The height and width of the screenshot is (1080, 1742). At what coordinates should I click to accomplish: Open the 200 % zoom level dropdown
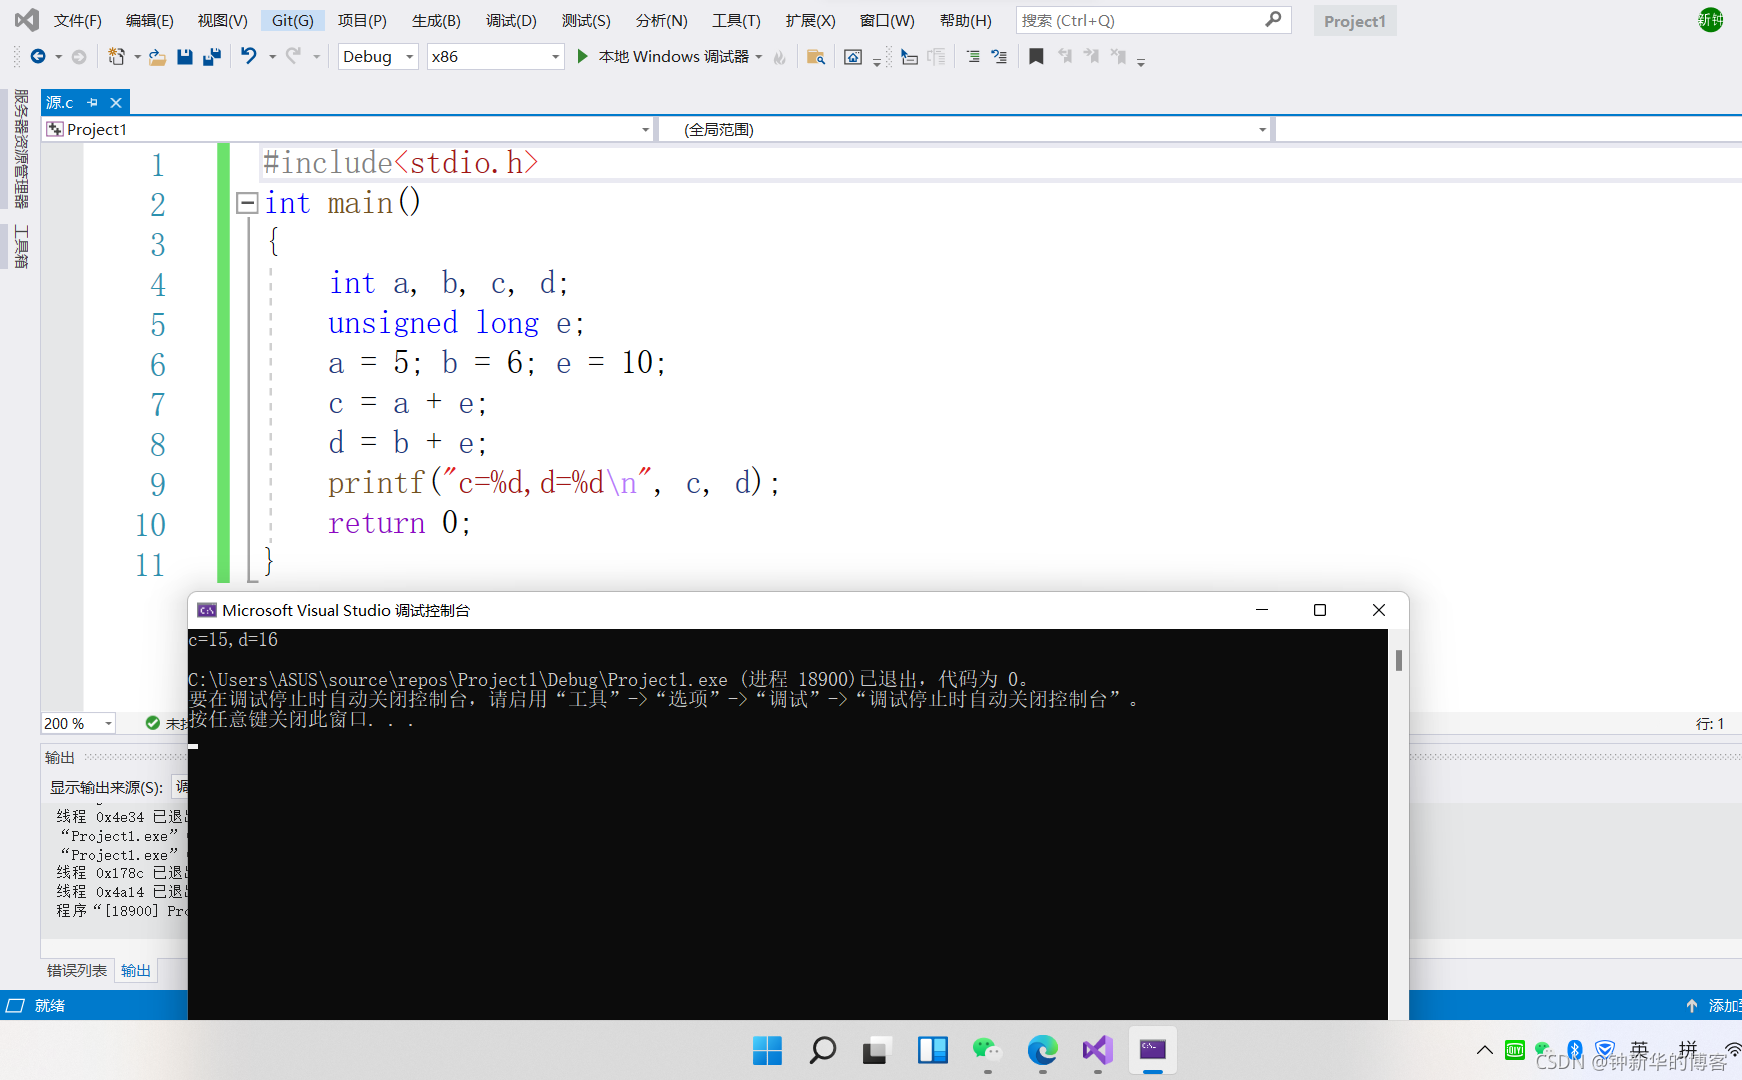(79, 723)
